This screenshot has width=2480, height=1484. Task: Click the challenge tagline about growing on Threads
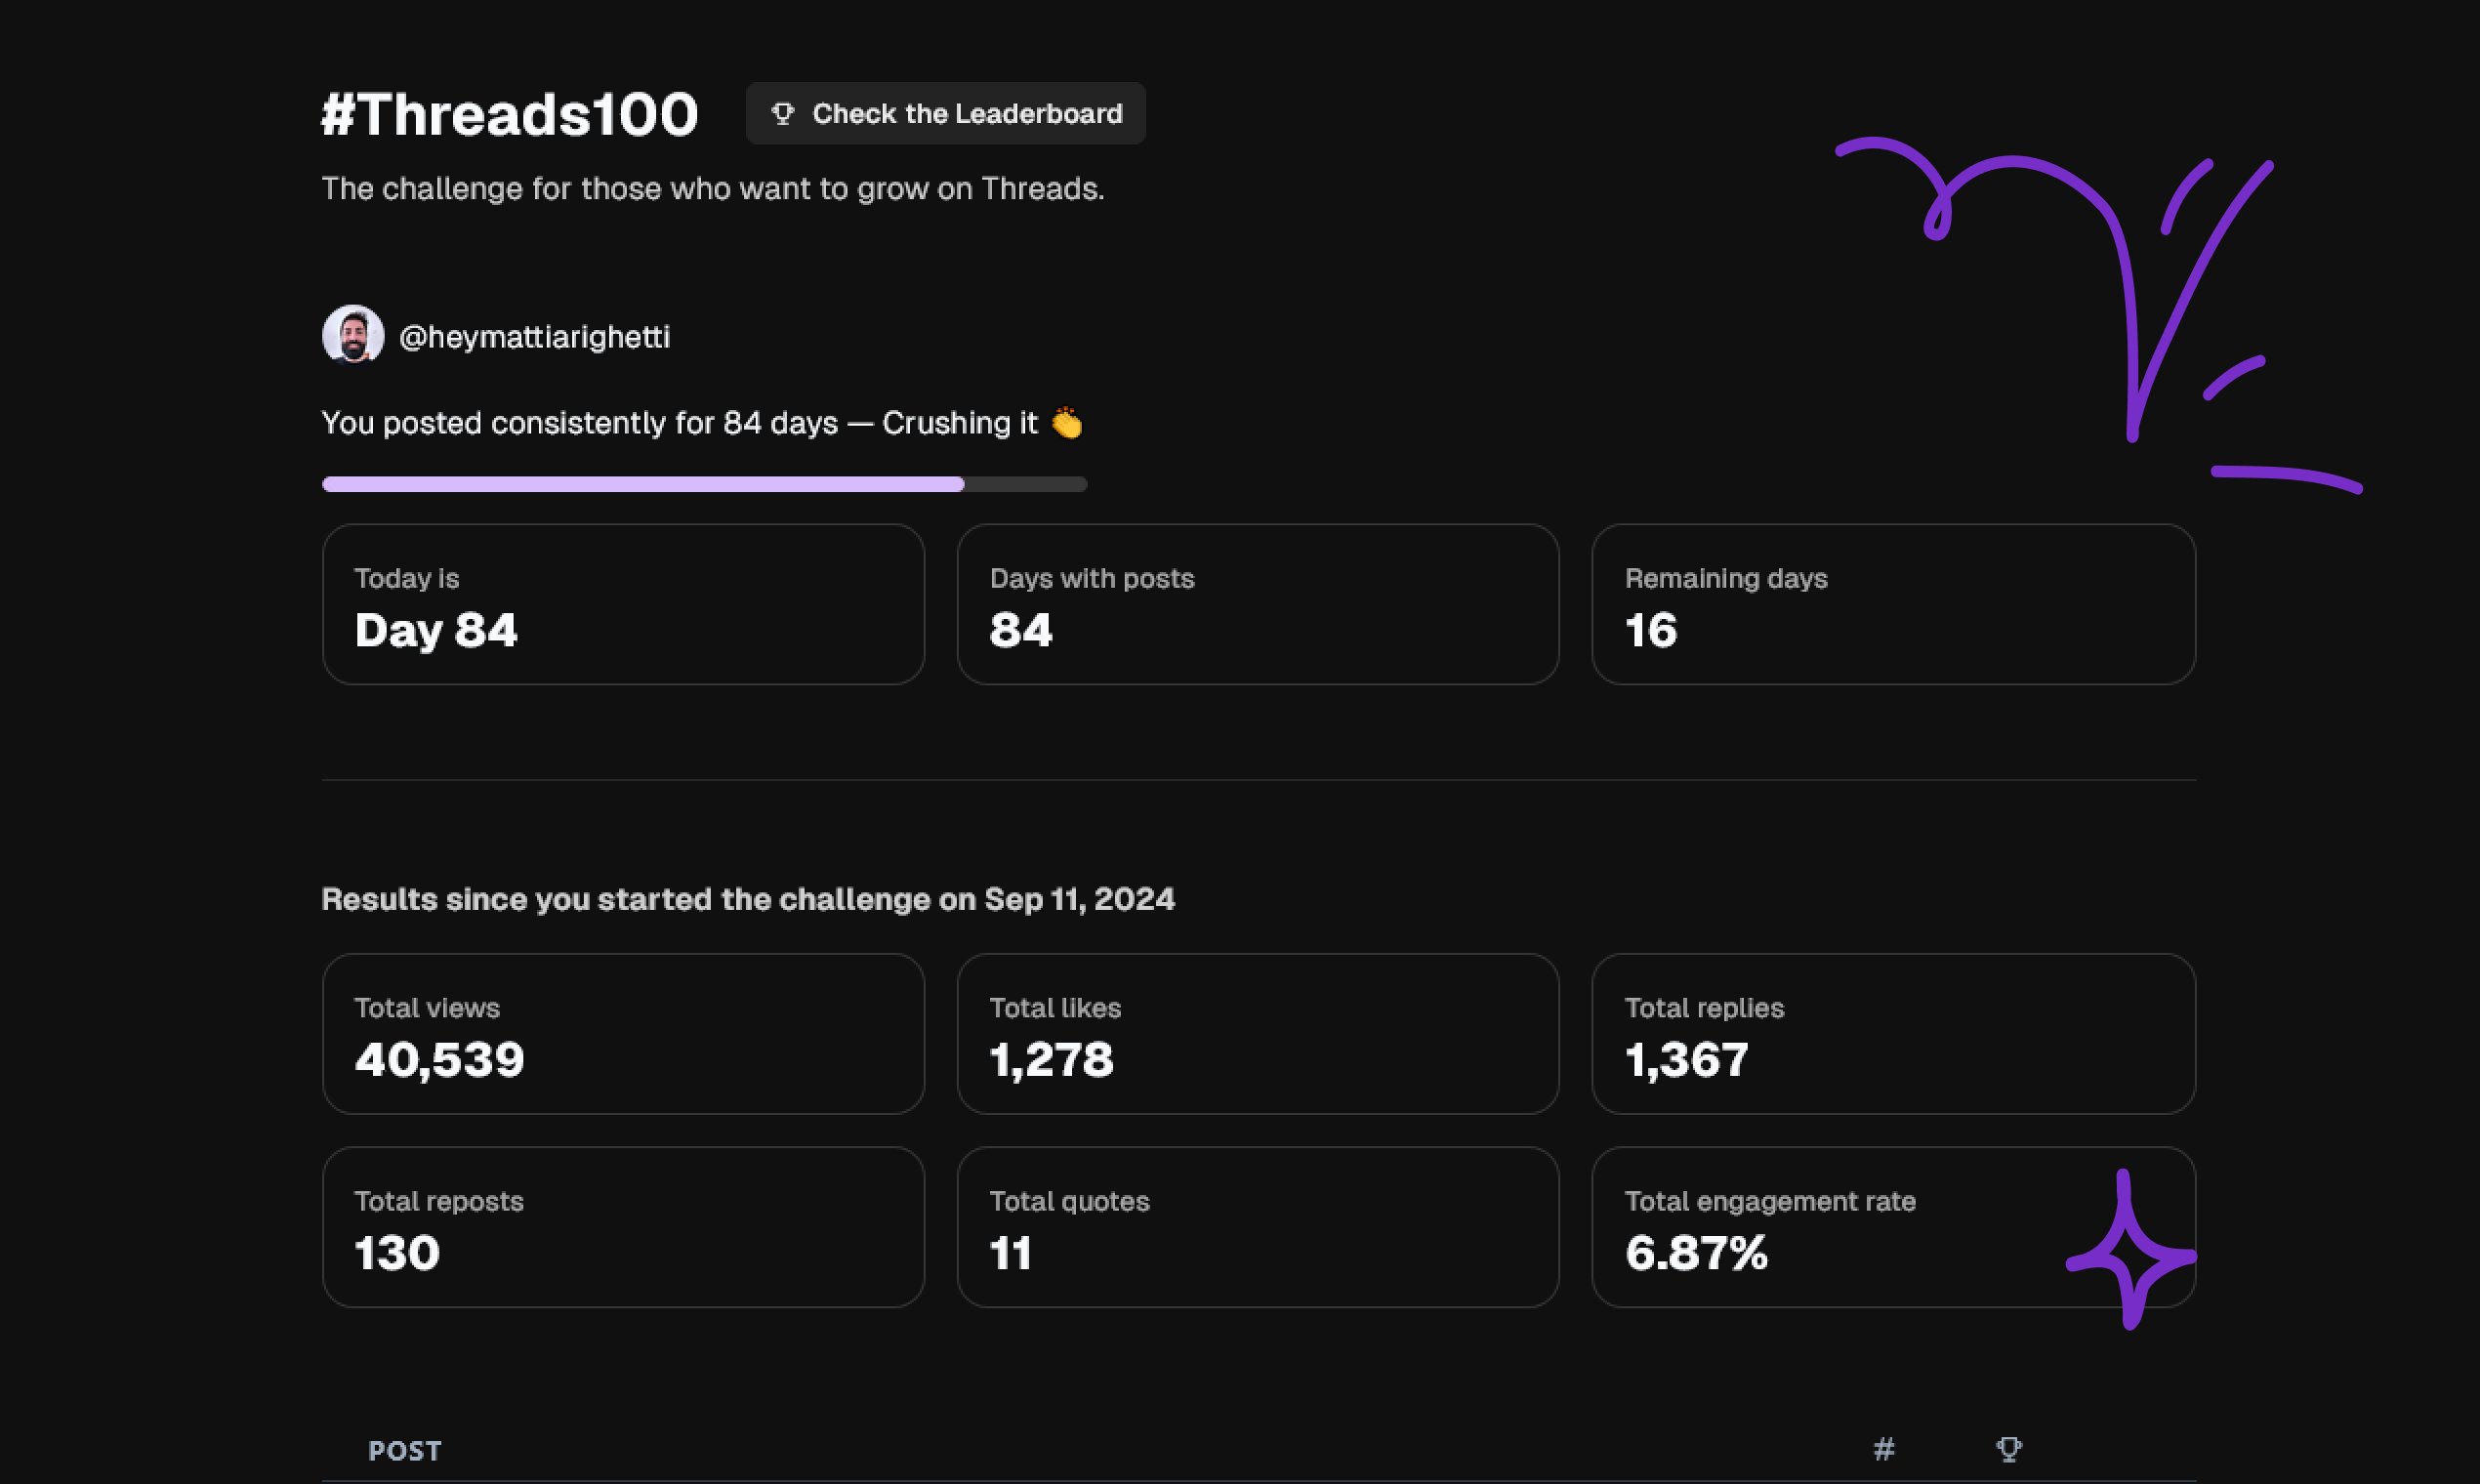712,188
